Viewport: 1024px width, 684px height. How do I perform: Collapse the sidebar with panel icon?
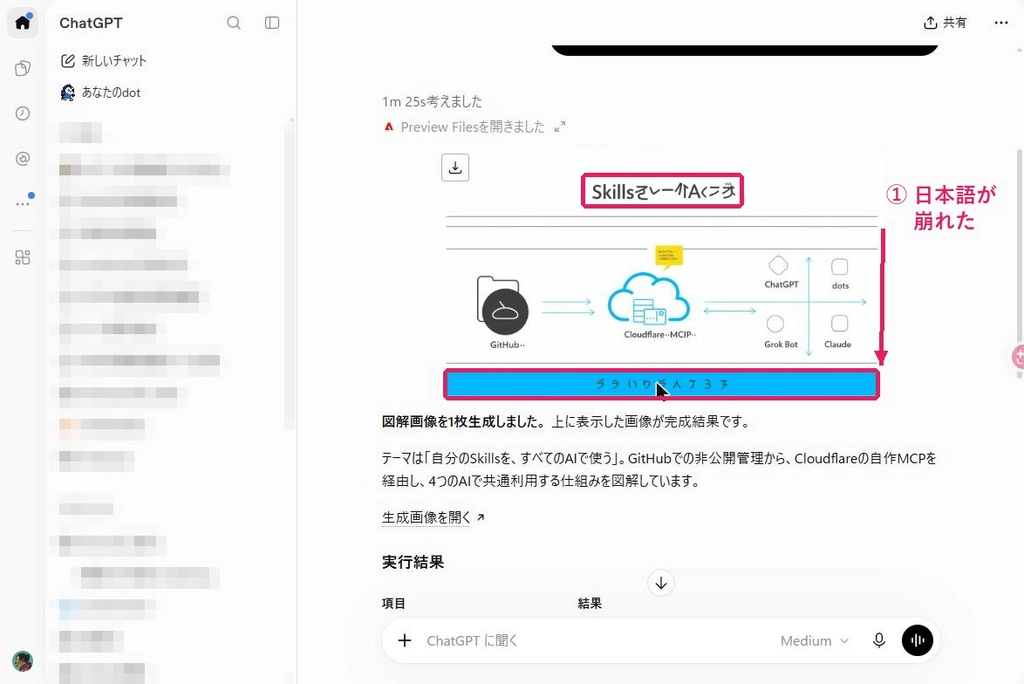click(272, 23)
